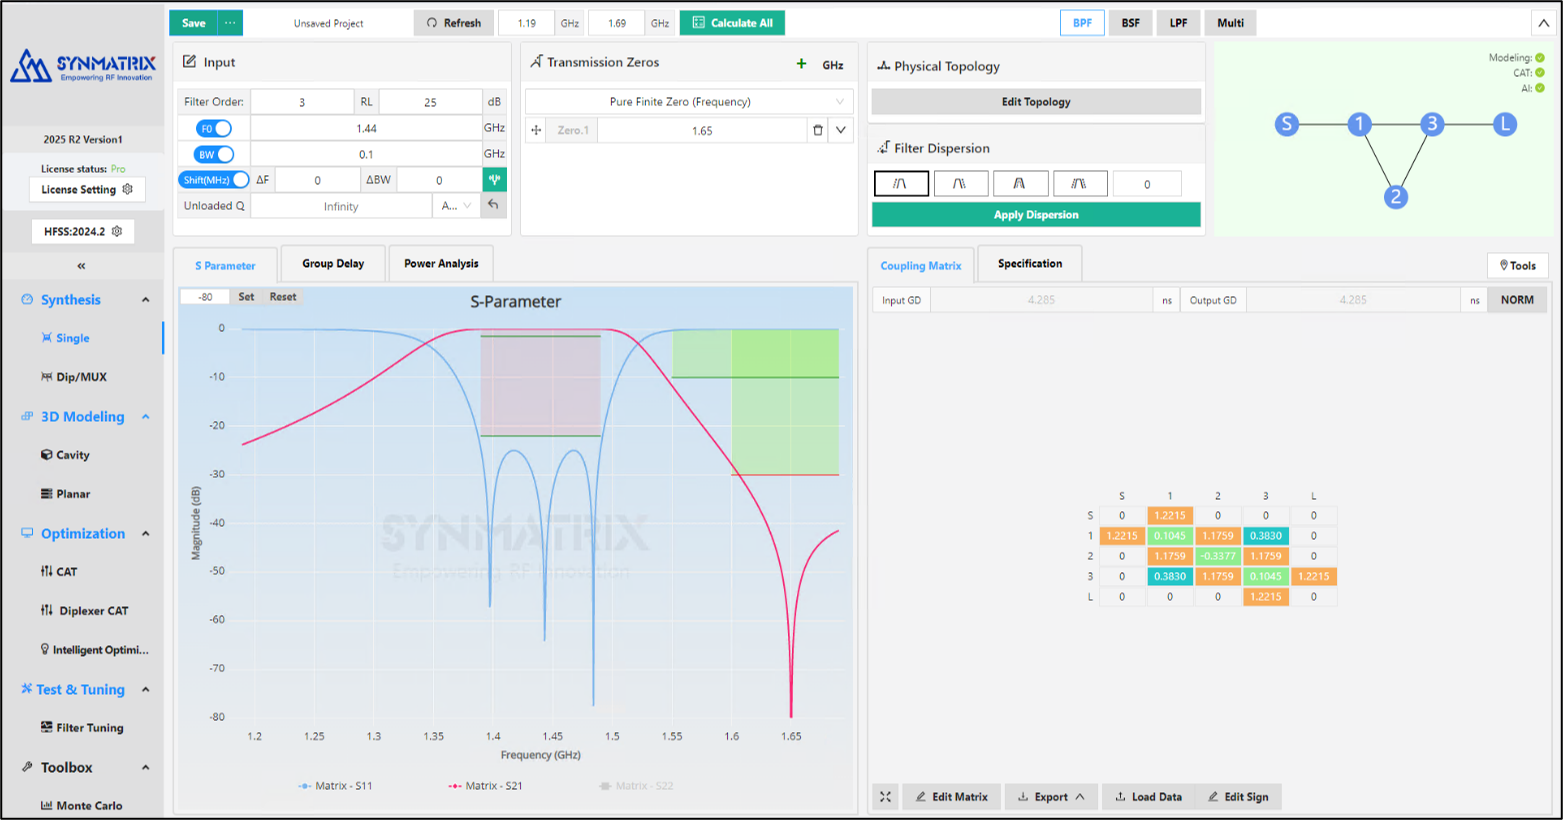The width and height of the screenshot is (1563, 820).
Task: Toggle the F0 switch
Action: (214, 128)
